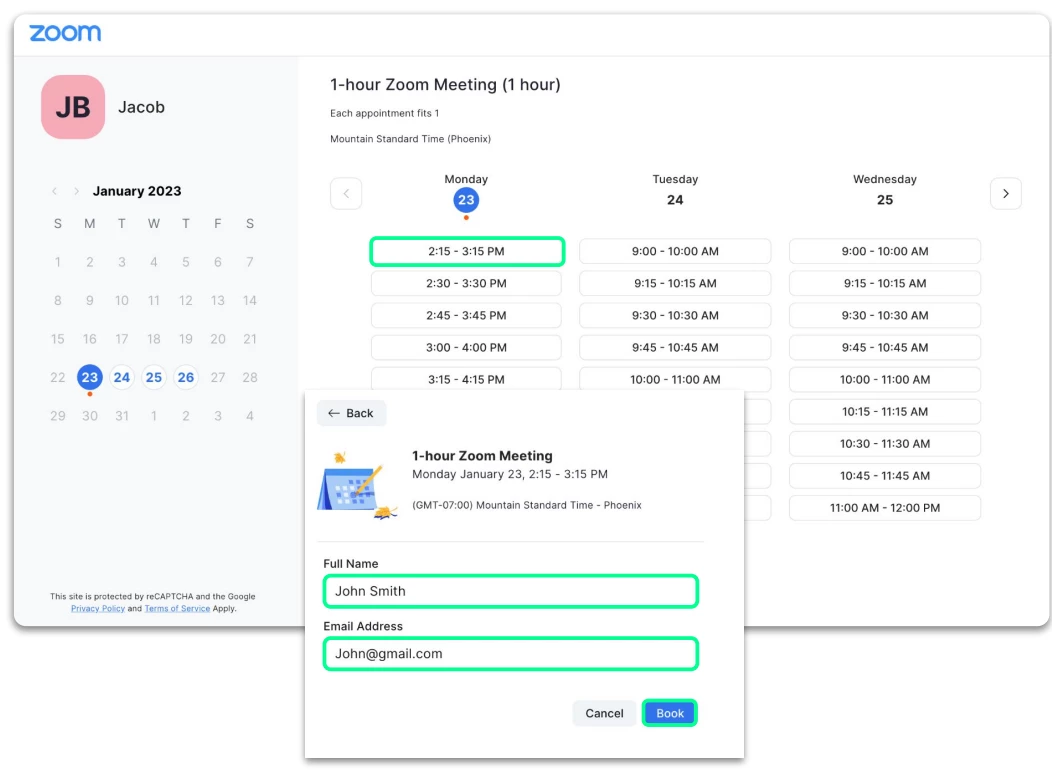Select the Wednesday 25 column header

click(x=885, y=190)
